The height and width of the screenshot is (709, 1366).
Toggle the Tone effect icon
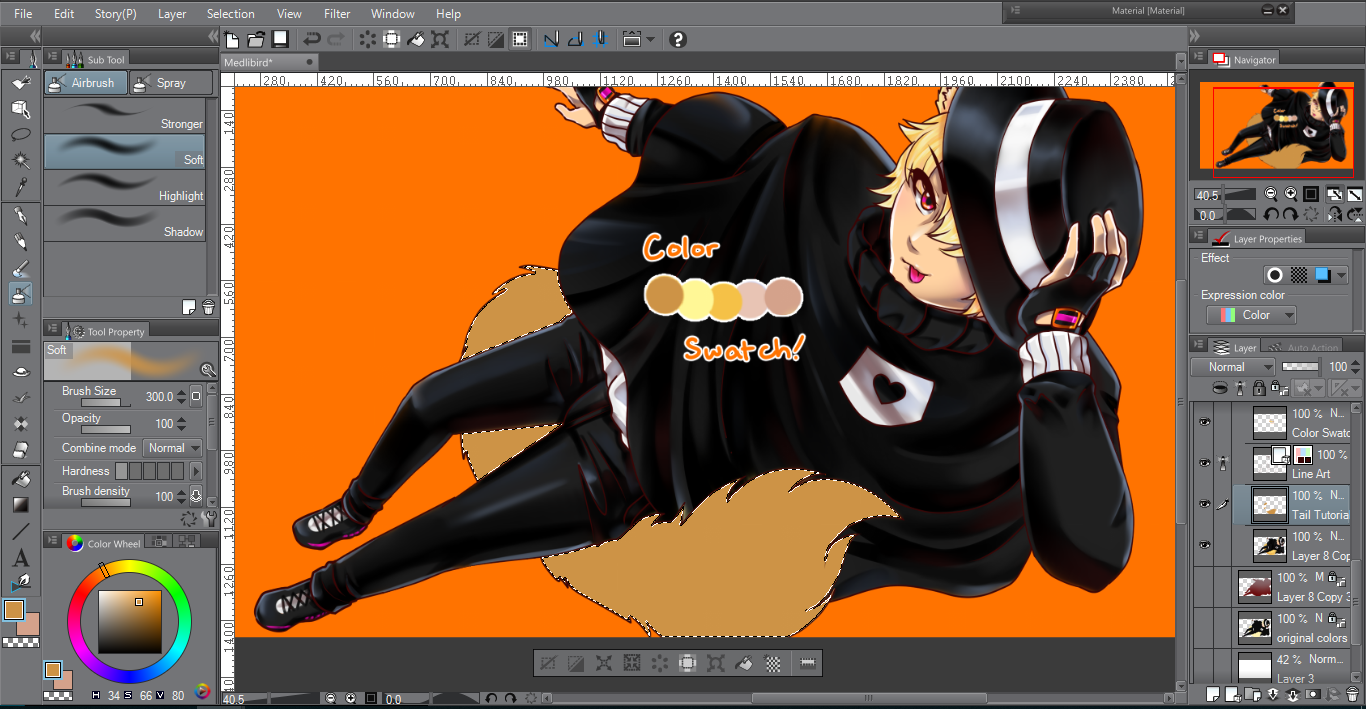pos(1299,275)
